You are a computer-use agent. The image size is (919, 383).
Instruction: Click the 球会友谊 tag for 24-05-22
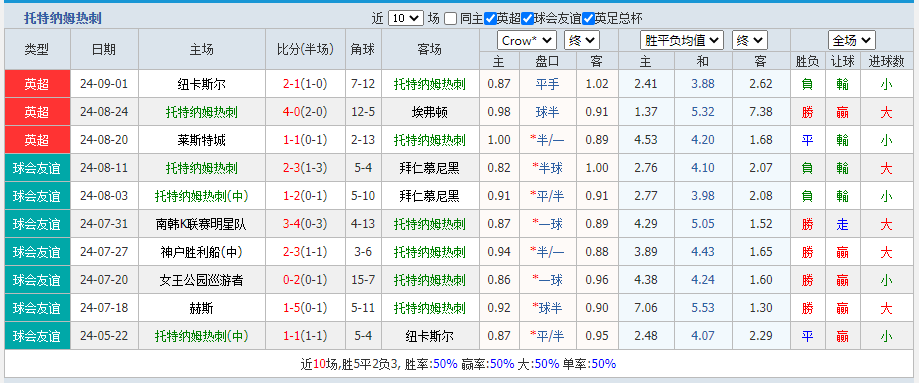tap(37, 336)
